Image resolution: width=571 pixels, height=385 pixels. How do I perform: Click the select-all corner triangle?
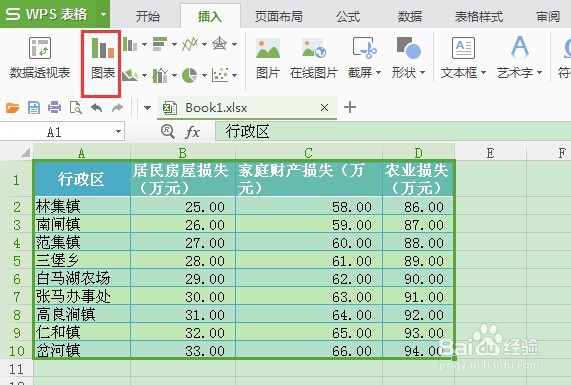click(x=25, y=152)
